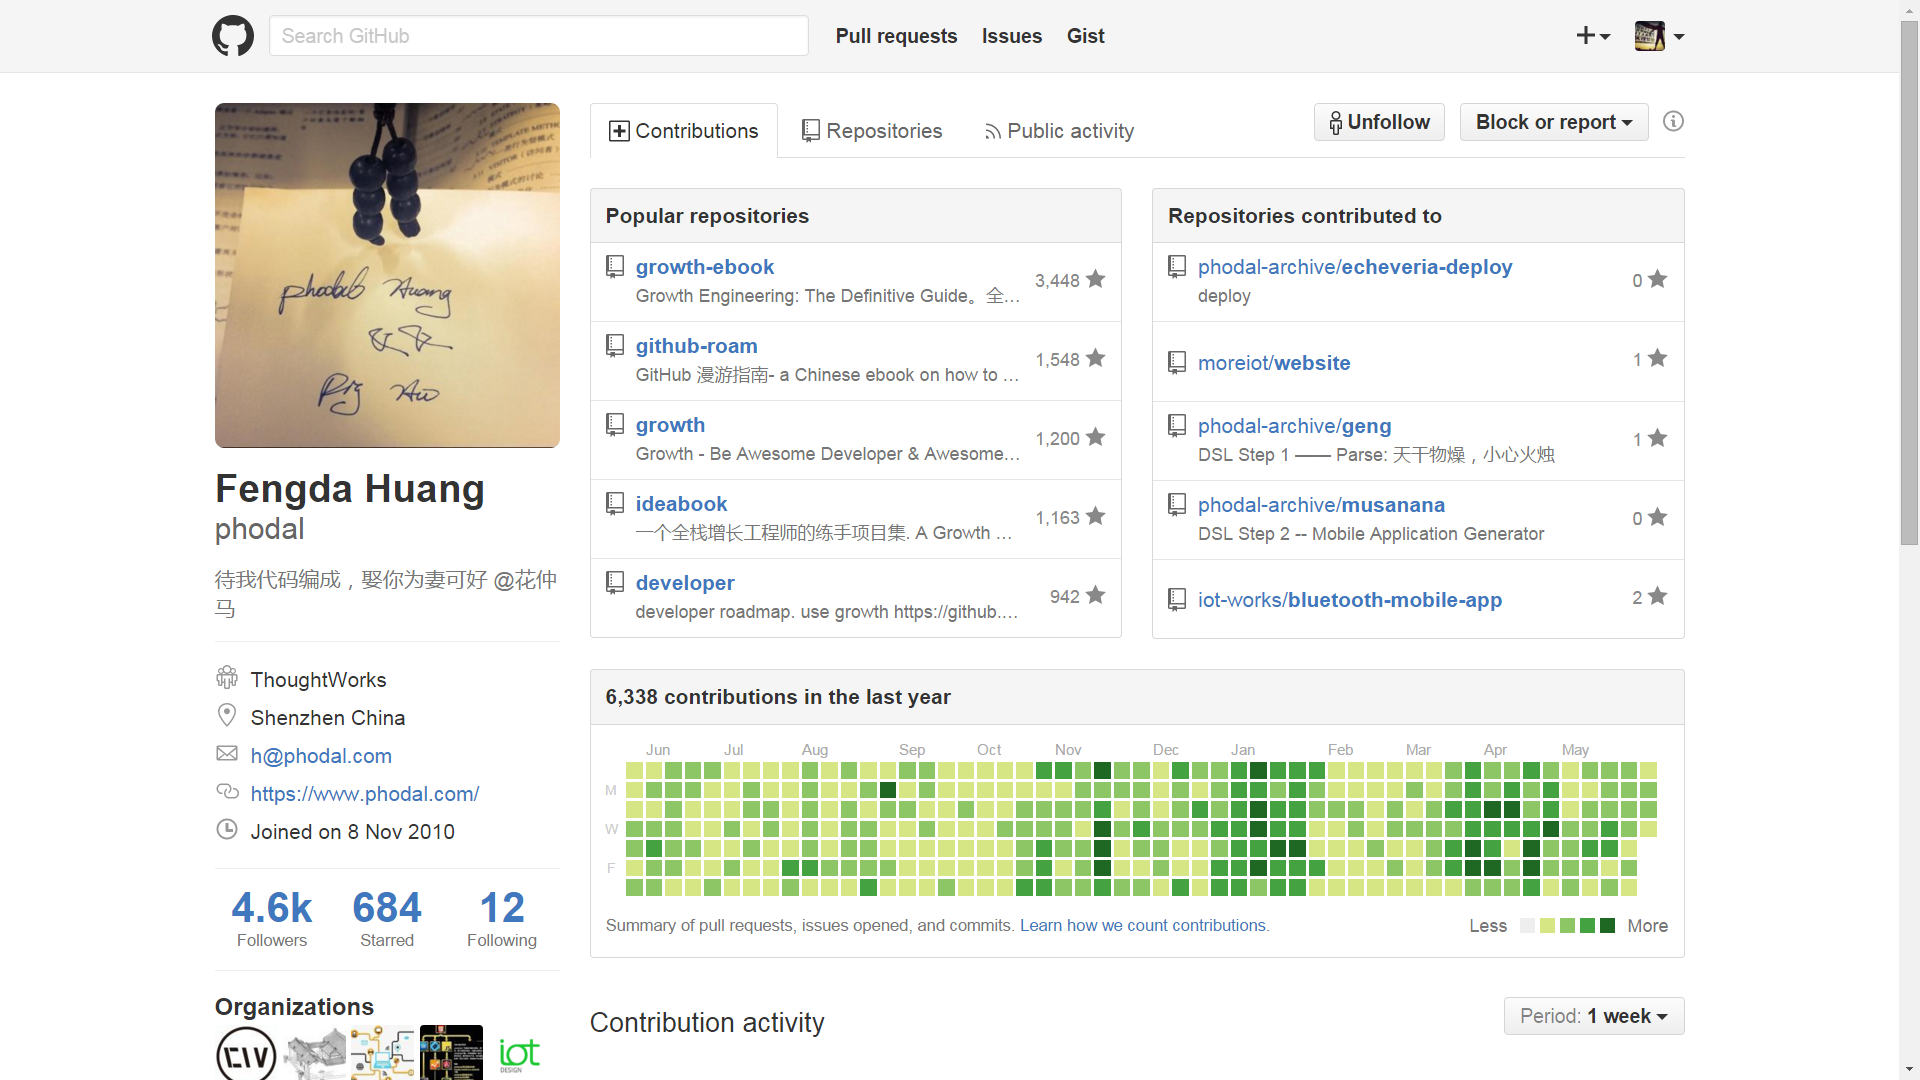This screenshot has width=1920, height=1080.
Task: Open the IoT Design organization avatar
Action: [519, 1053]
